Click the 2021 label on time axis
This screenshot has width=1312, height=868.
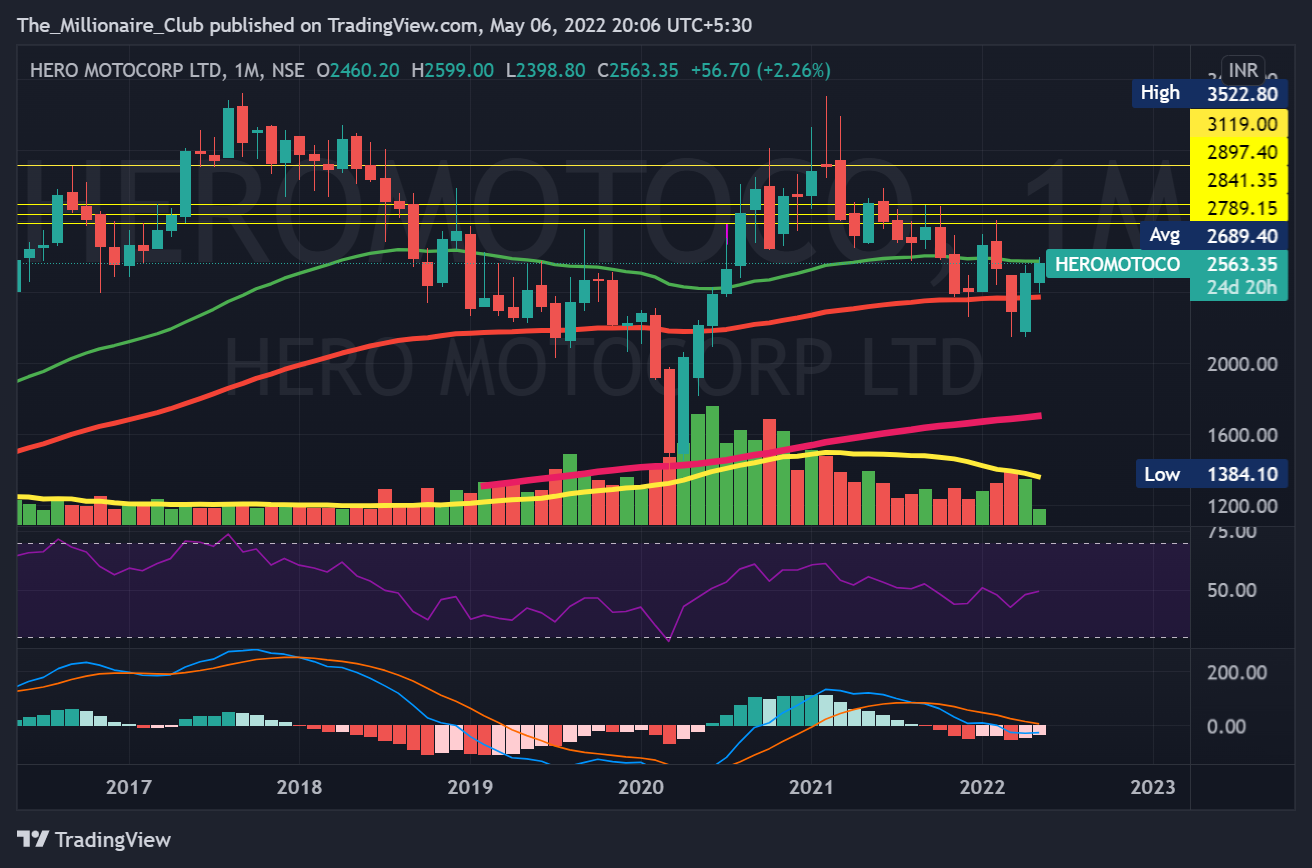click(x=811, y=787)
